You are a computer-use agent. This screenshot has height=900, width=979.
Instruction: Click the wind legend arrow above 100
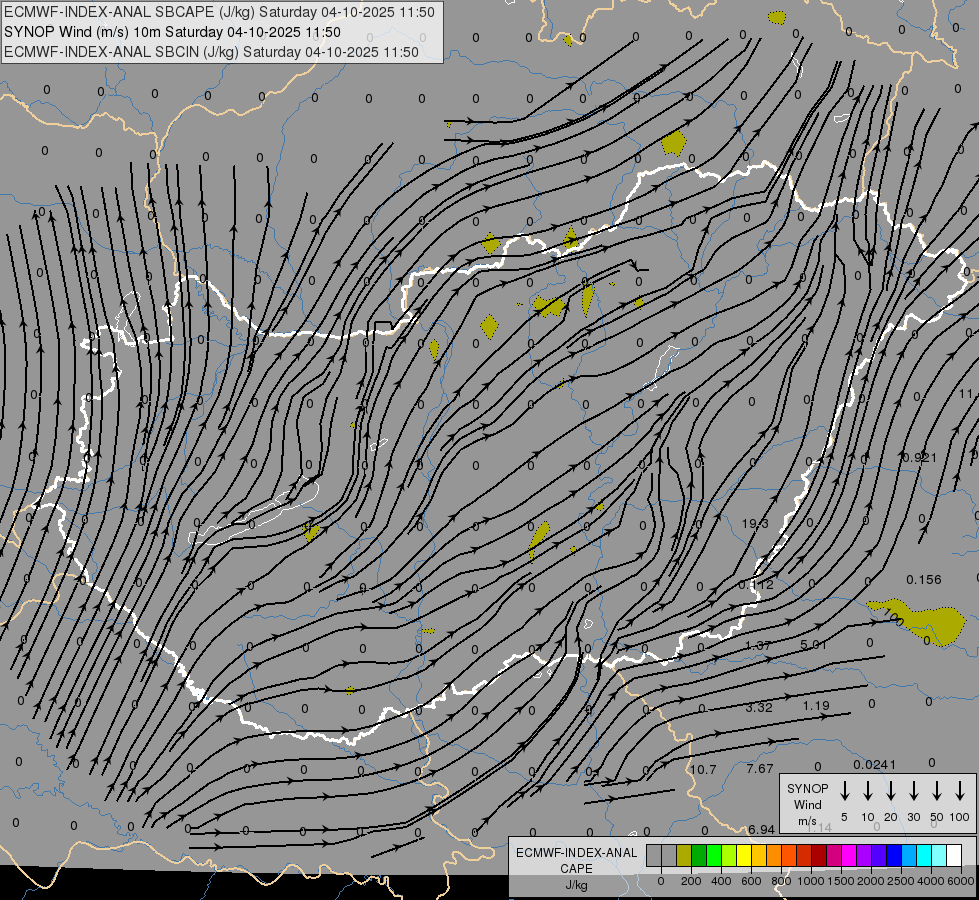960,791
